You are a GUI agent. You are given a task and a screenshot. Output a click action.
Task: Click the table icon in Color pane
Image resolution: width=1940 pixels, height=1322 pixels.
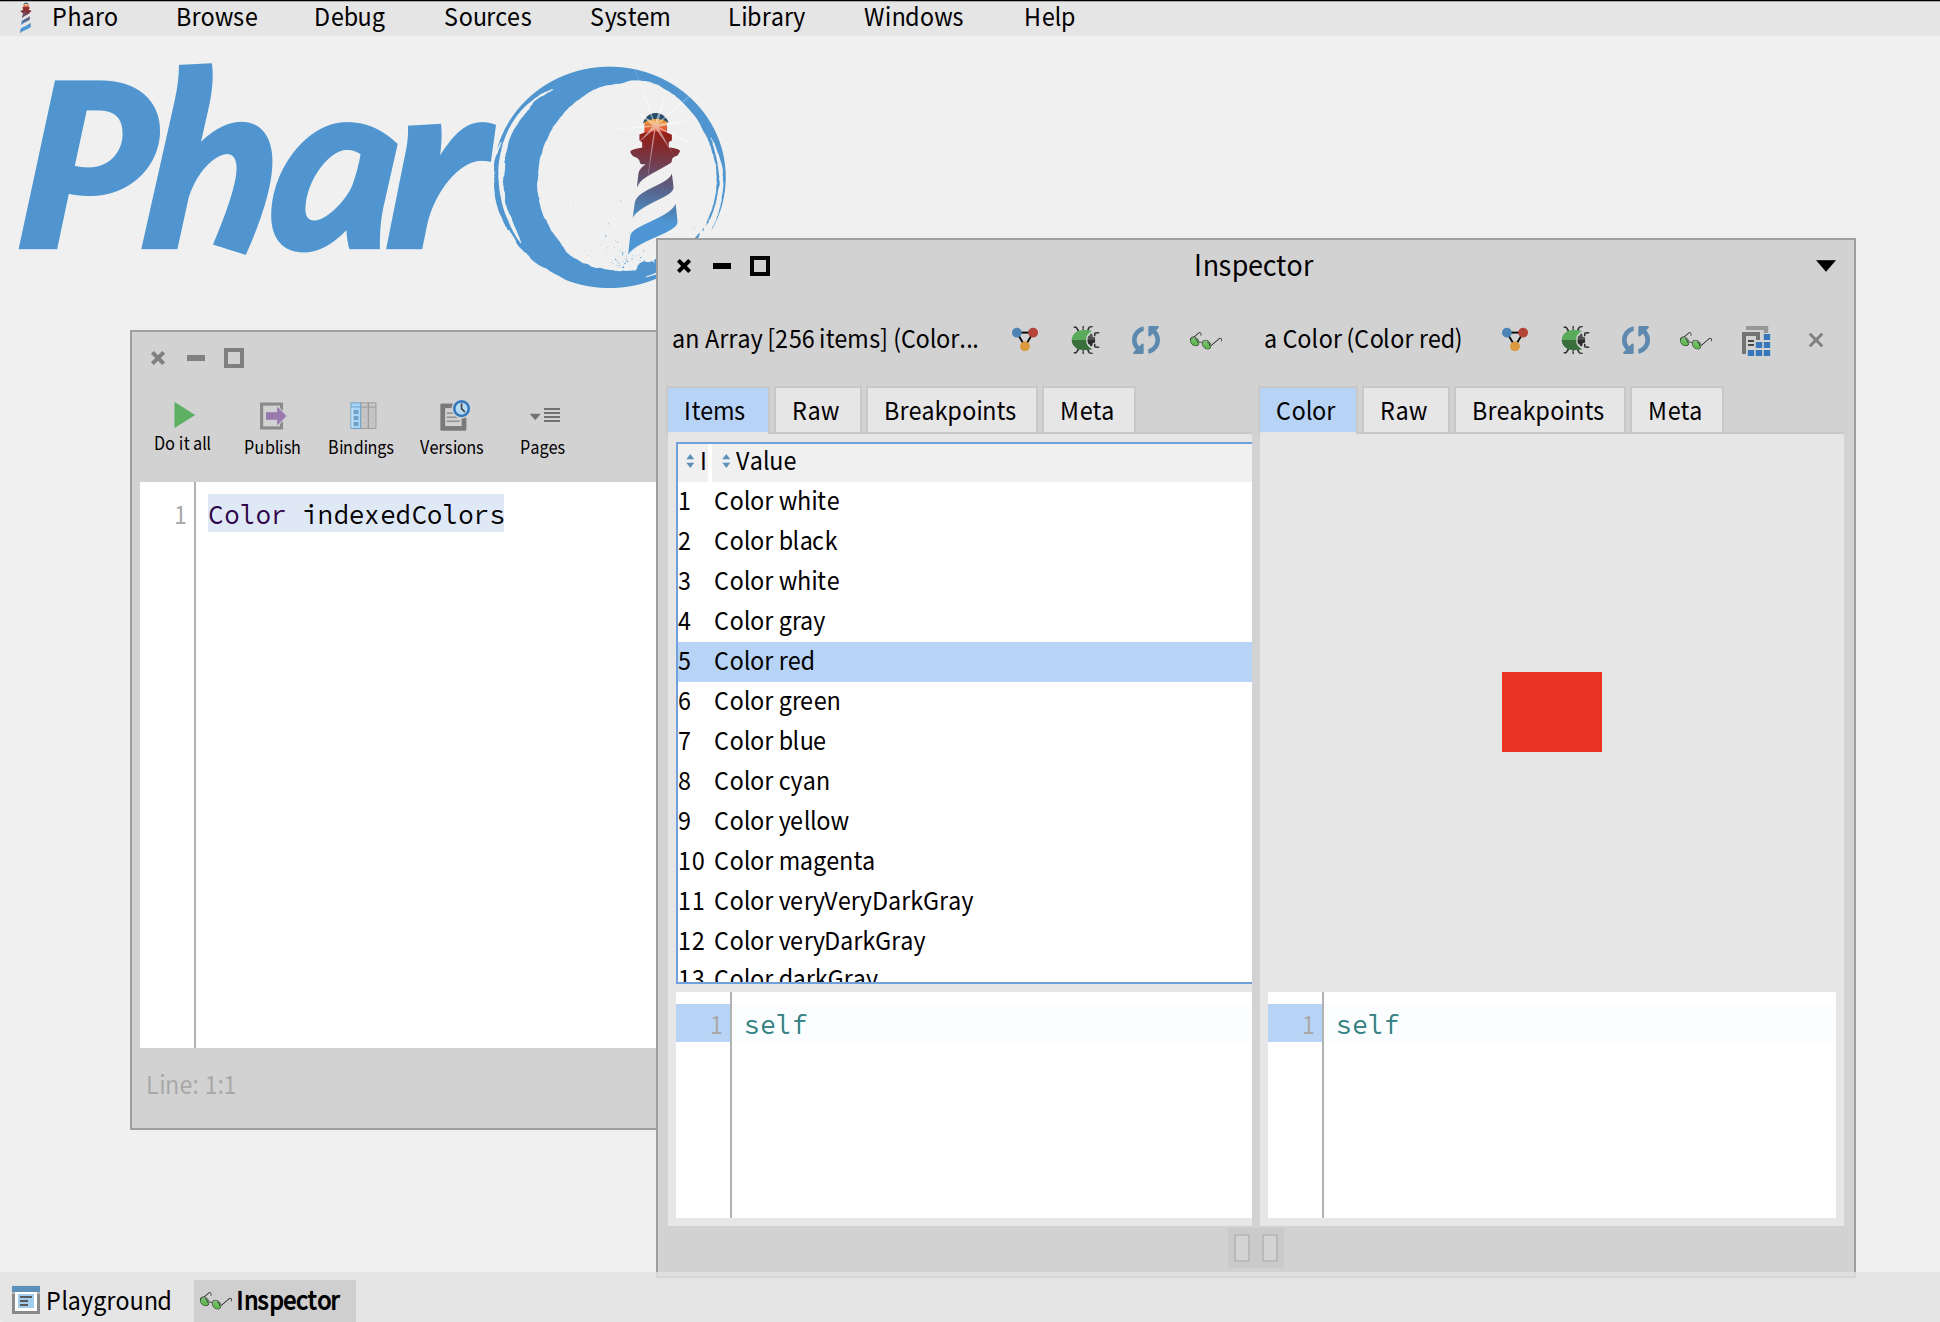pyautogui.click(x=1756, y=341)
